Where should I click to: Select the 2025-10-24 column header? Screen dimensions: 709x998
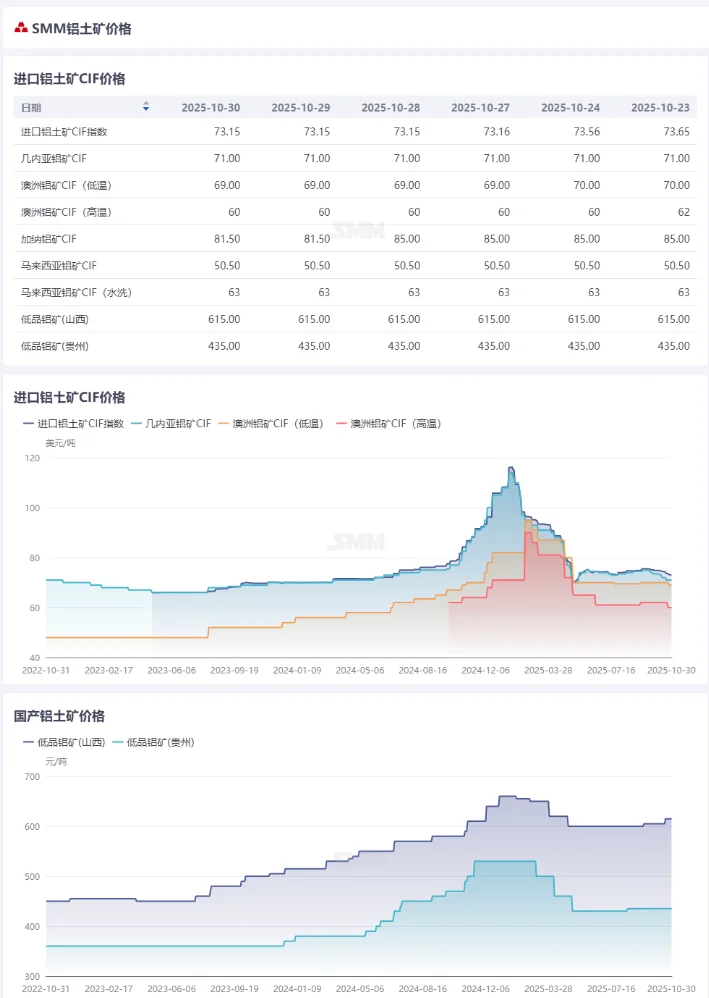pyautogui.click(x=570, y=108)
